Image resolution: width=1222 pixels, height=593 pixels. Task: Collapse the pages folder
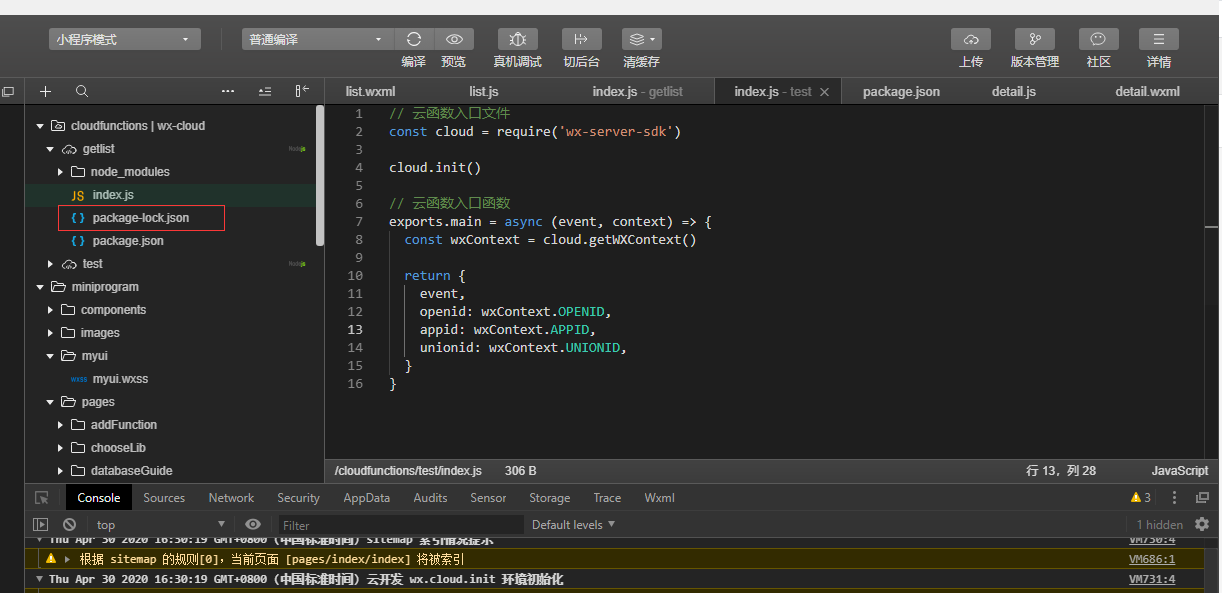coord(51,402)
